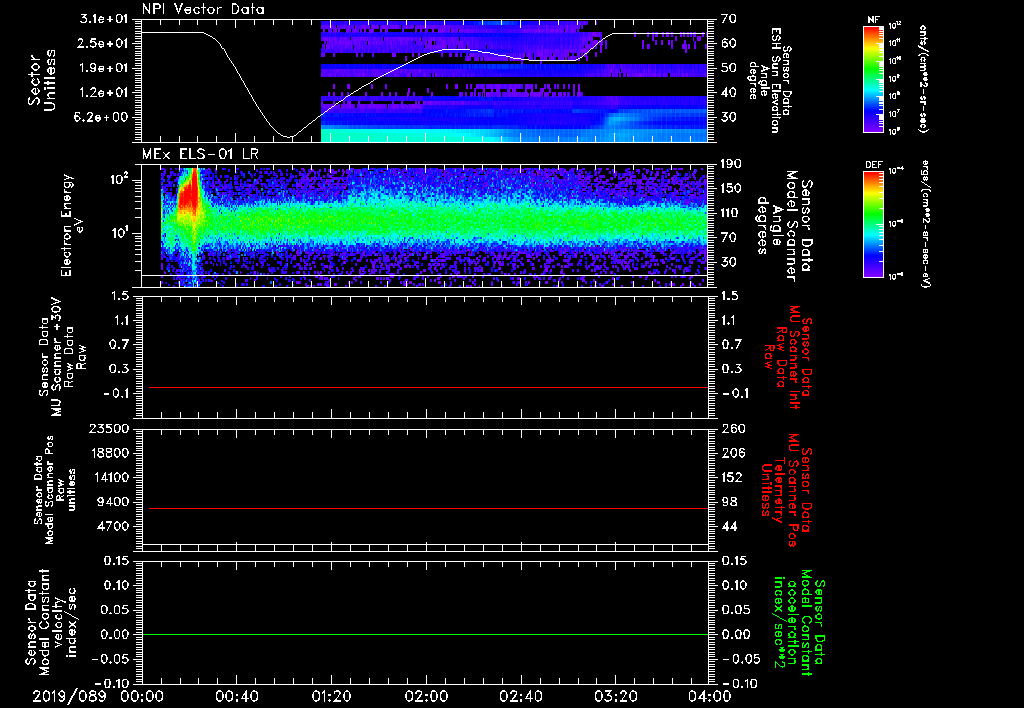Click the "23500" scanner position tick

pyautogui.click(x=109, y=429)
